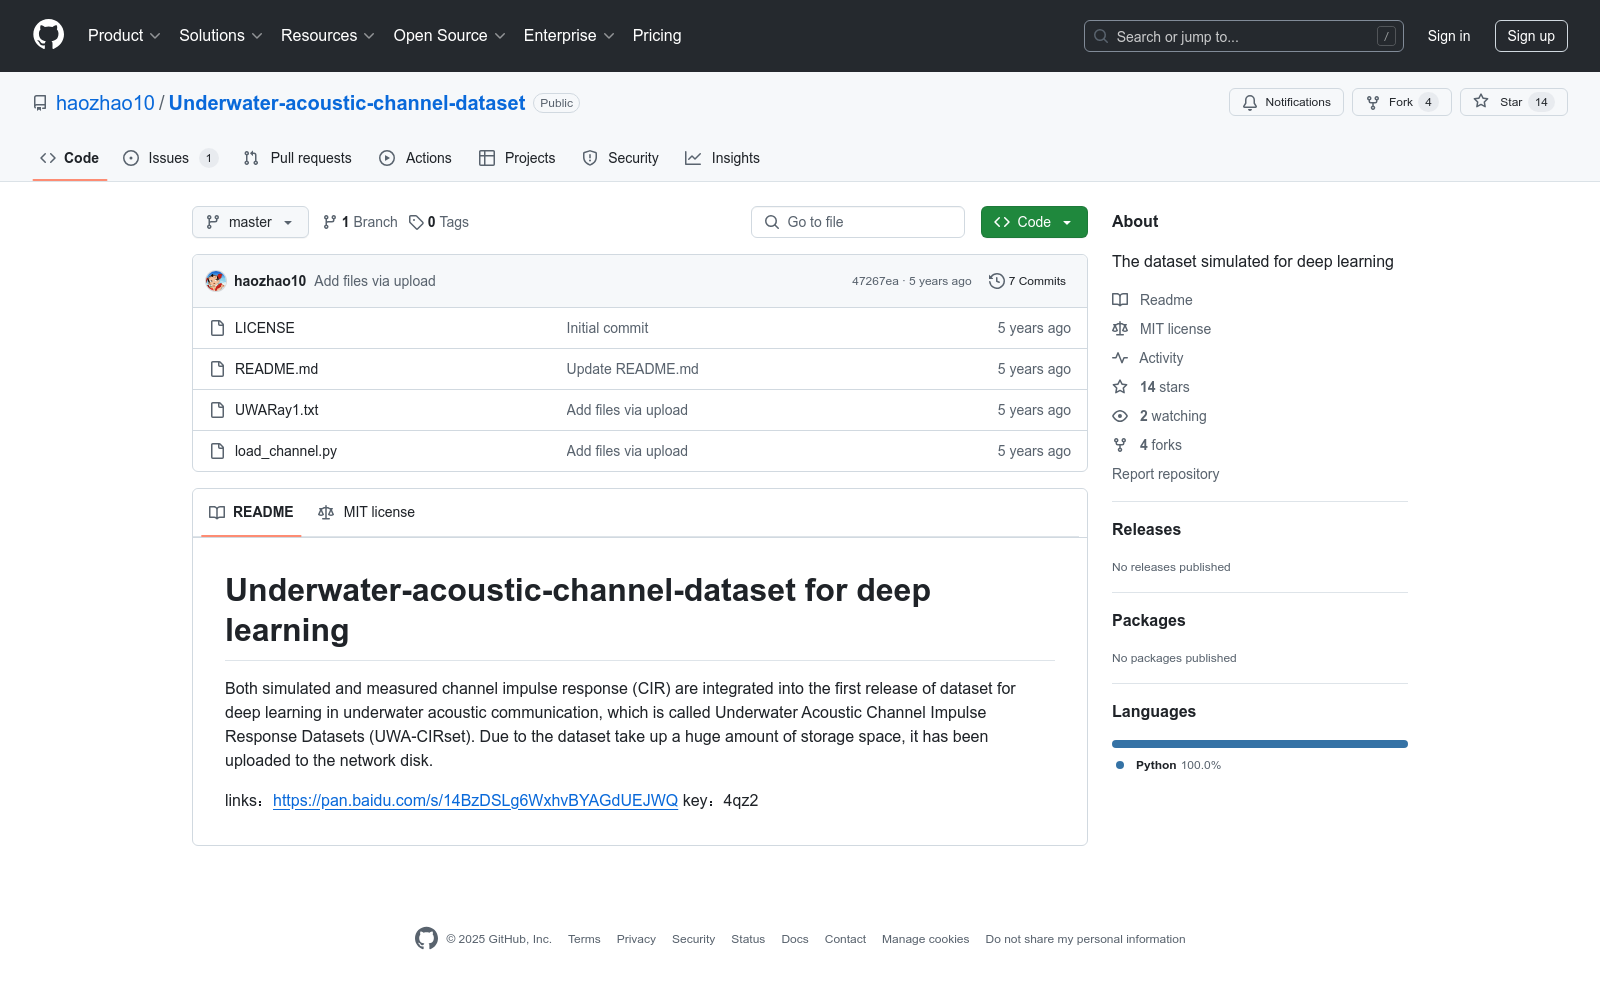
Task: Click the Releases heading link
Action: click(x=1146, y=529)
